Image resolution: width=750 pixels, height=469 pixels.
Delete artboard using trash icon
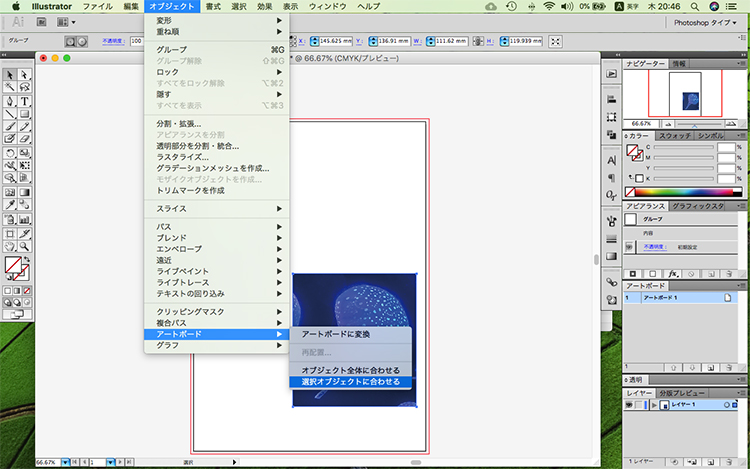tap(729, 367)
